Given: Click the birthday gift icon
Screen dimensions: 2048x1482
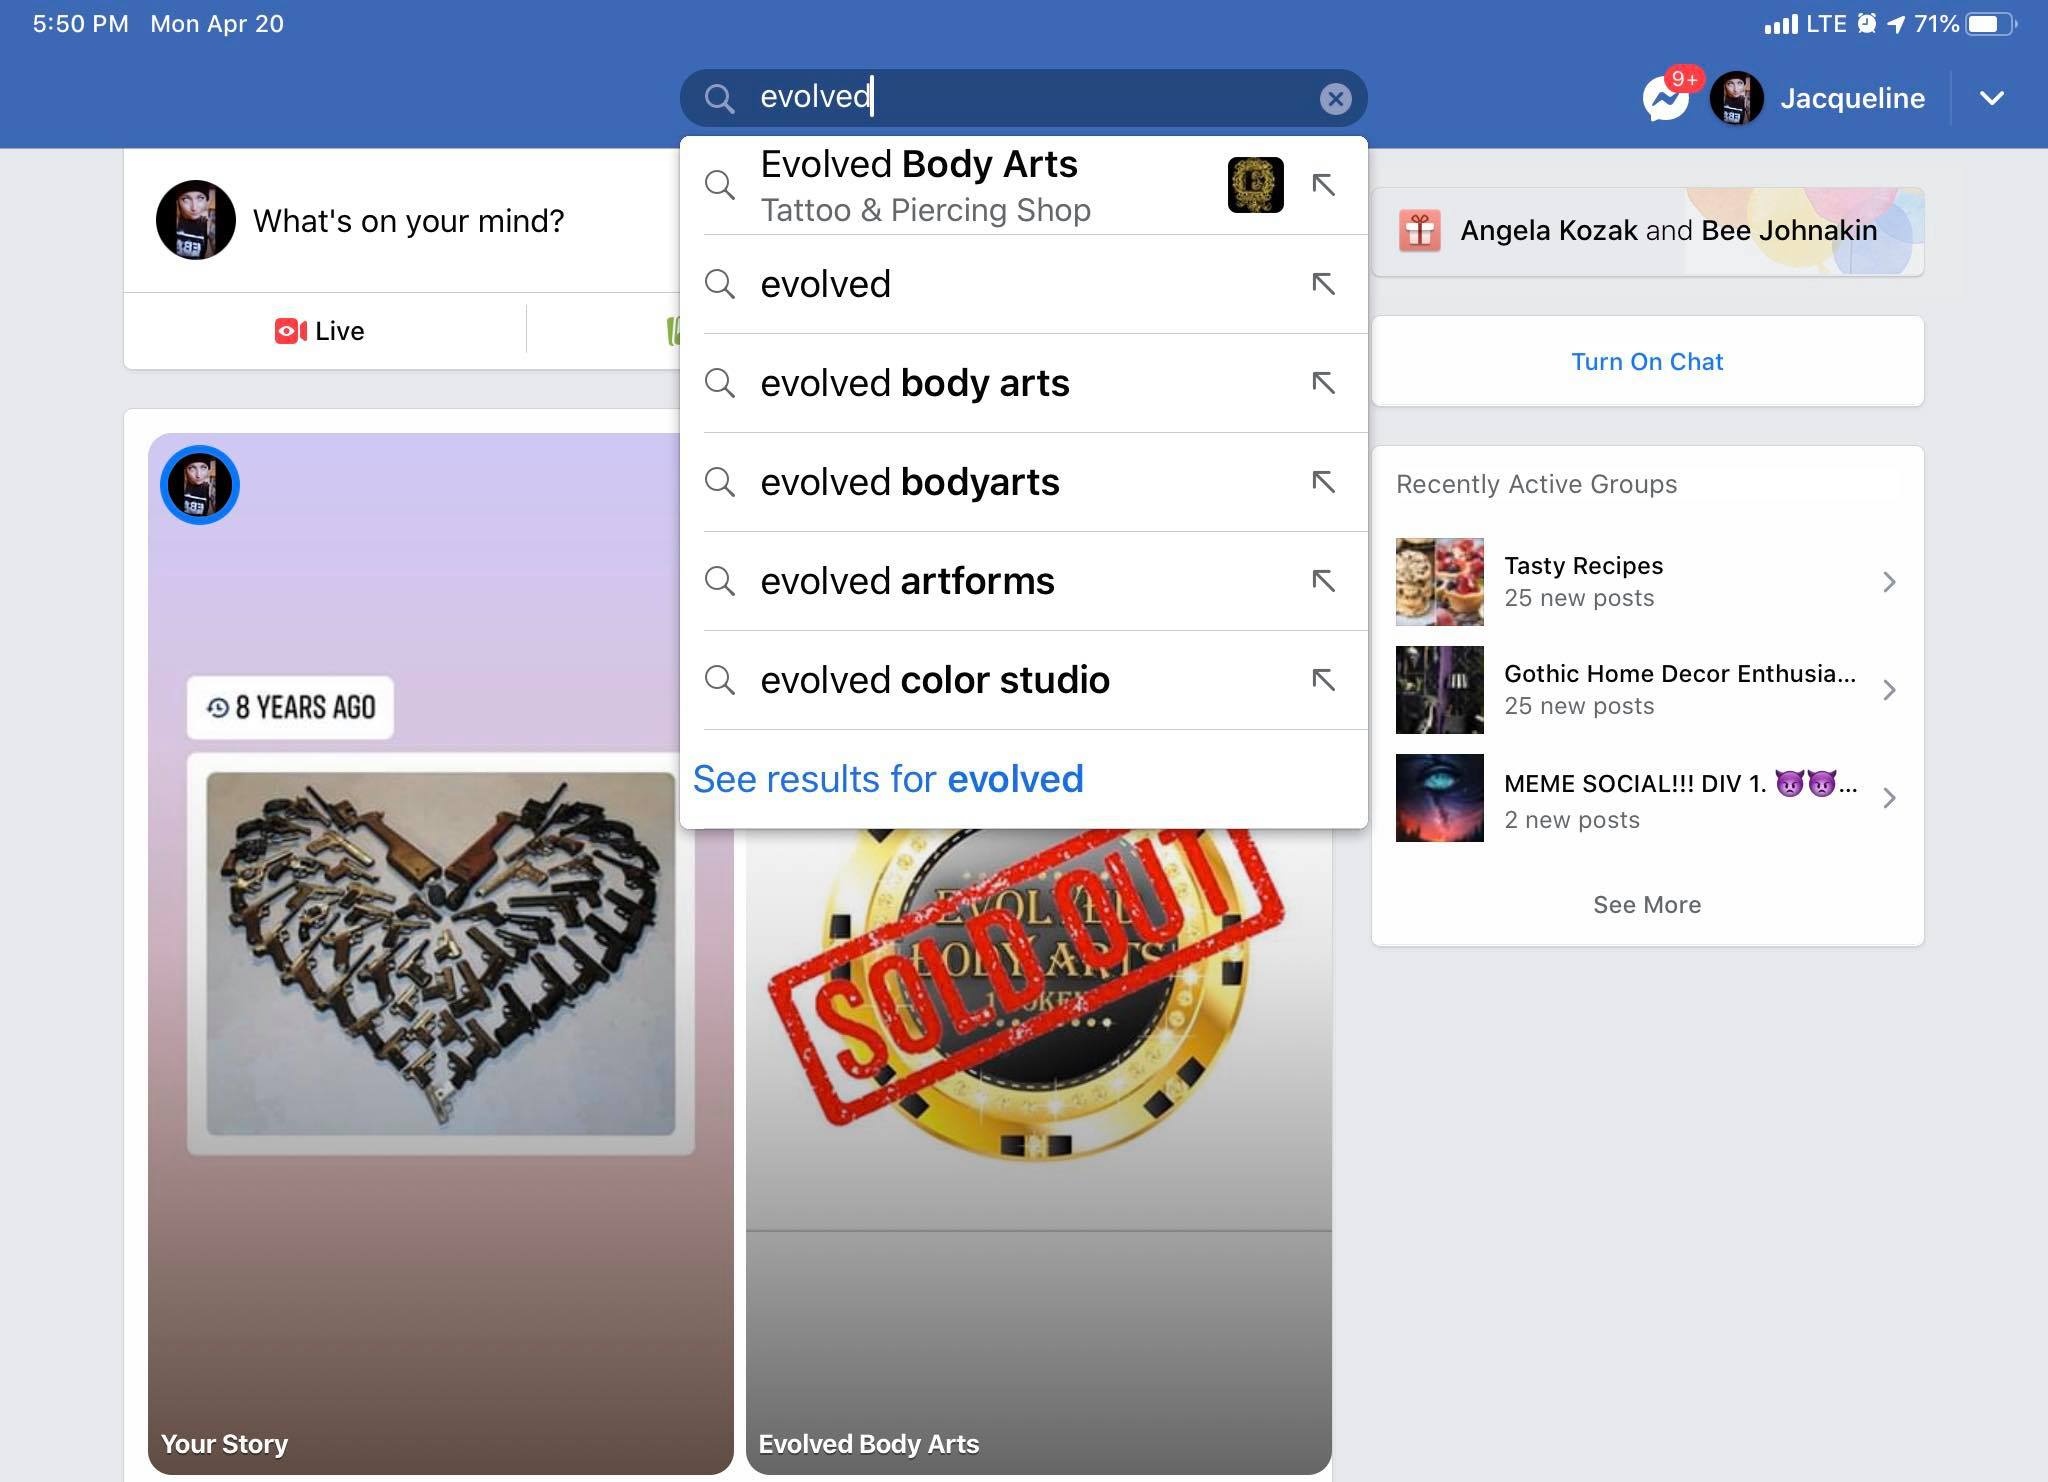Looking at the screenshot, I should (1419, 231).
